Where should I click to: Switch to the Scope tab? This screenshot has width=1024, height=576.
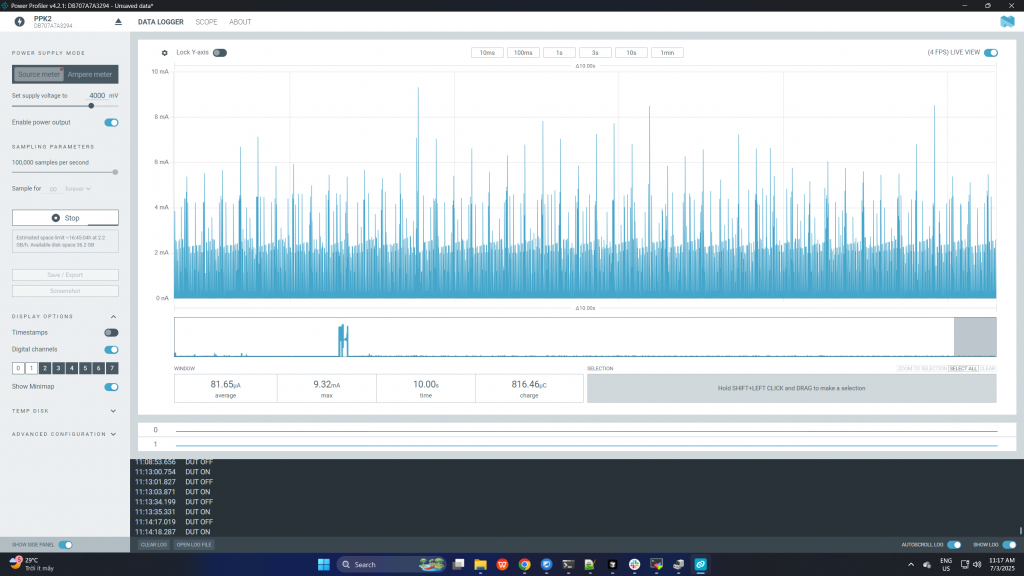[206, 21]
